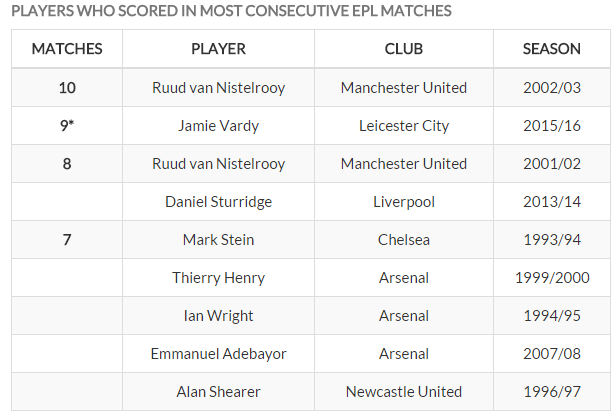Click the 2002/03 season cell
The image size is (611, 419).
[551, 88]
